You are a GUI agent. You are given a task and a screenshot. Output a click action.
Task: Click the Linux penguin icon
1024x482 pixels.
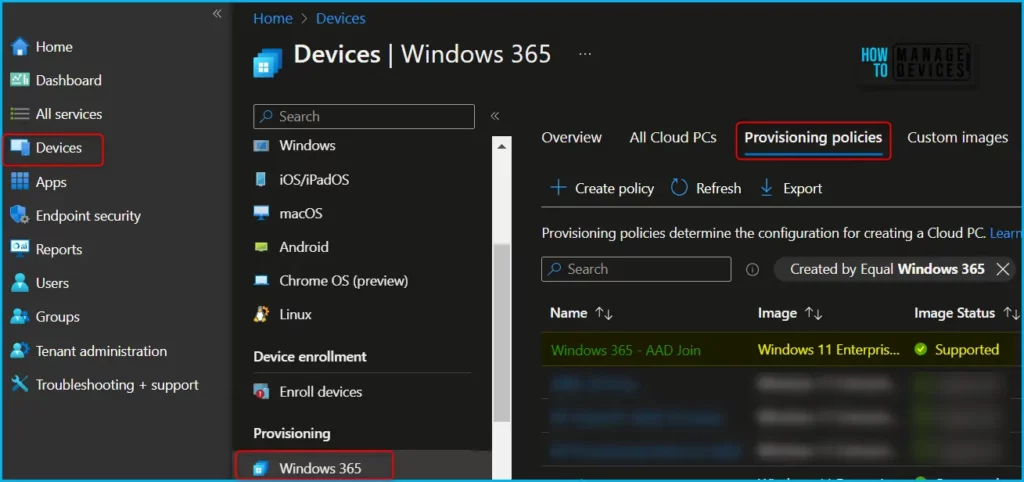(x=261, y=314)
